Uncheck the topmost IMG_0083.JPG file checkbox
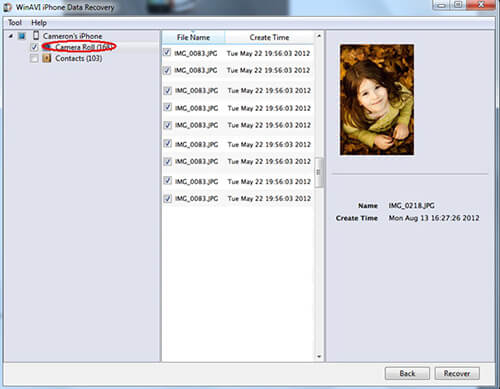The image size is (500, 389). [167, 53]
